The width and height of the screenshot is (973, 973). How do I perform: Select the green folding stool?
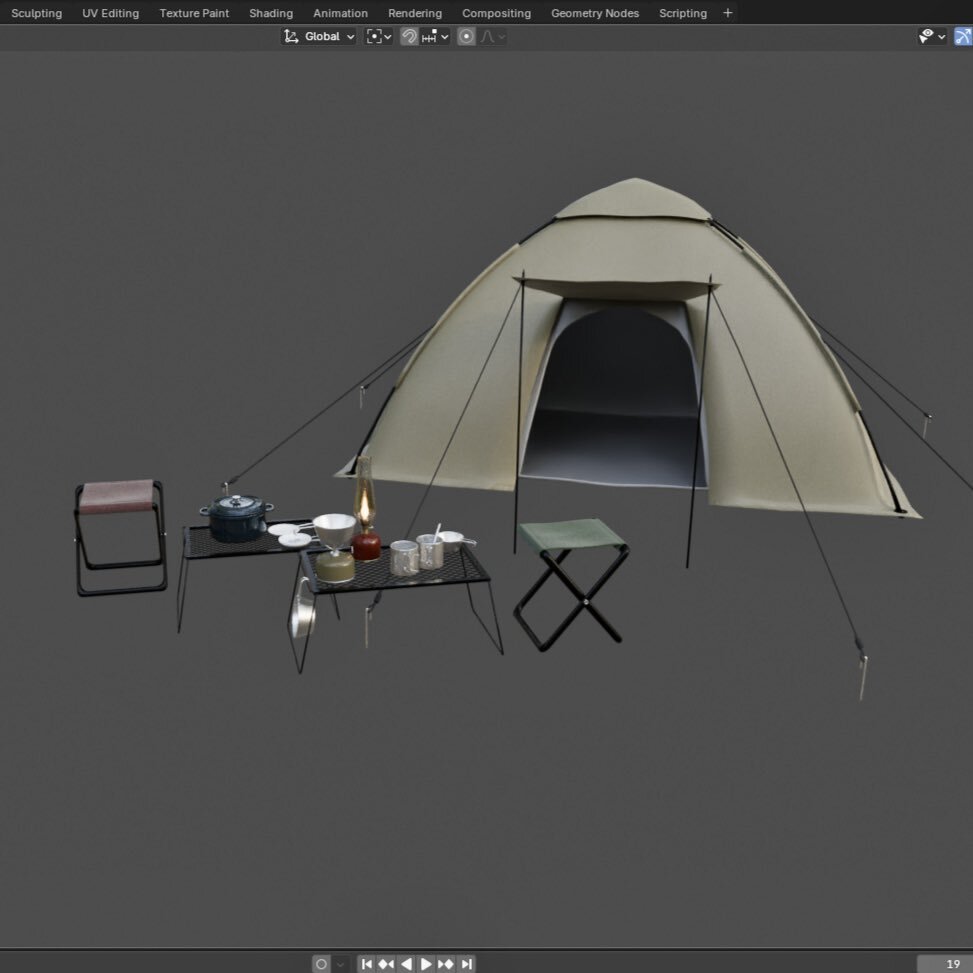point(571,583)
